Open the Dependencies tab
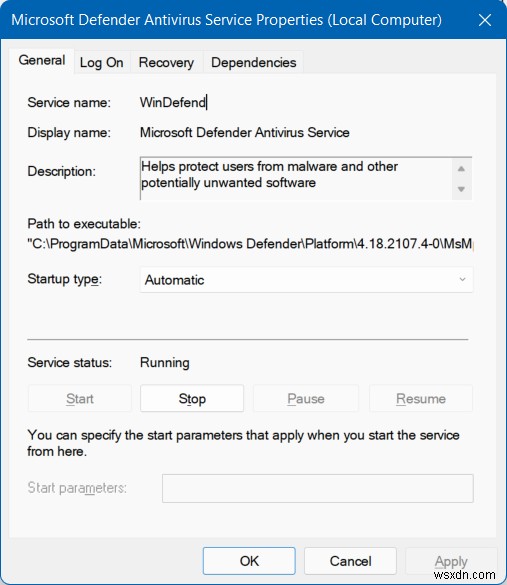 [253, 62]
